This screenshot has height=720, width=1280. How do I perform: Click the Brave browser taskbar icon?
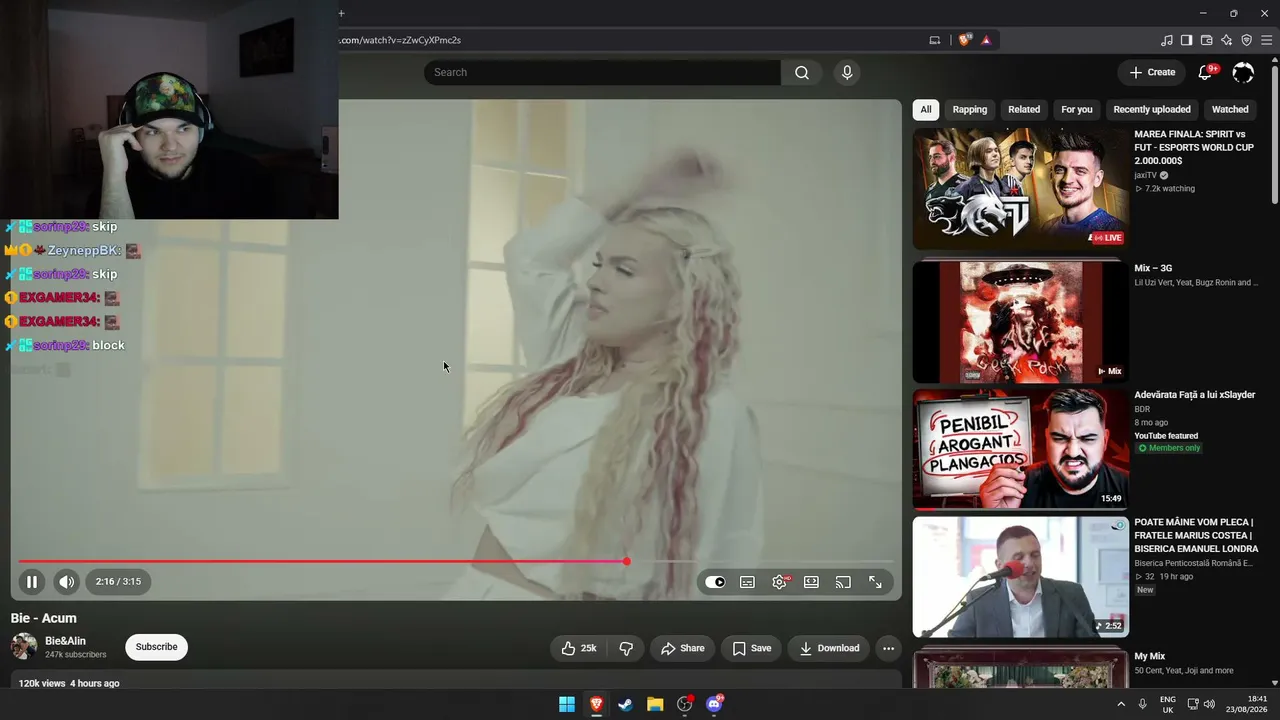tap(597, 704)
